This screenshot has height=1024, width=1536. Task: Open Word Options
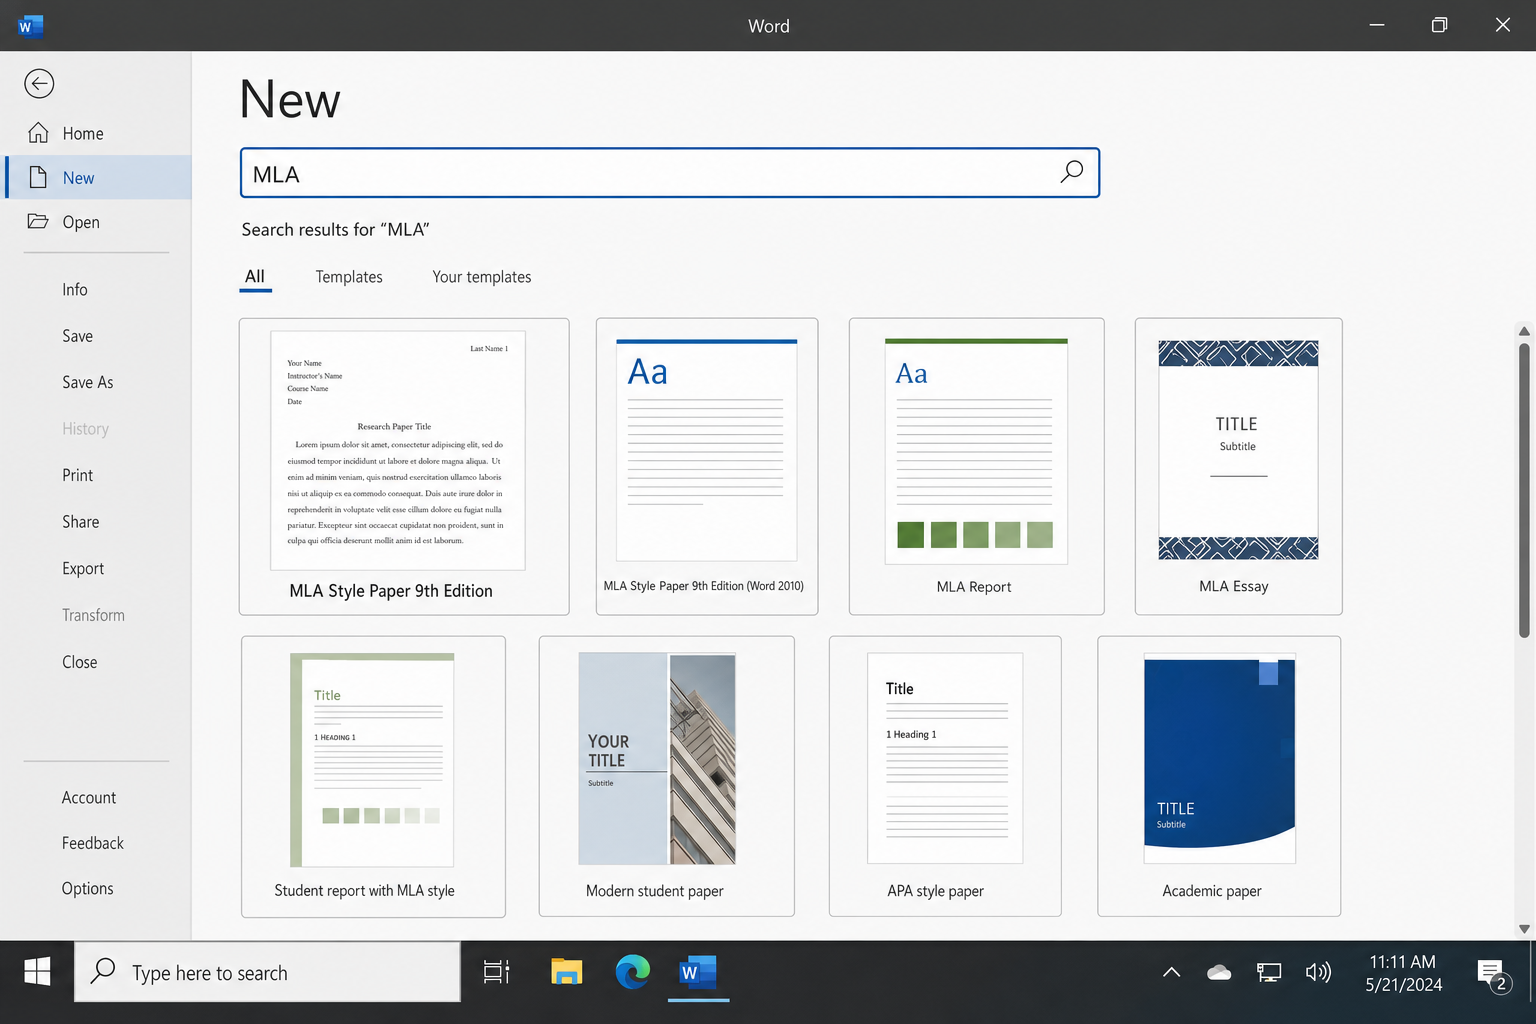88,888
